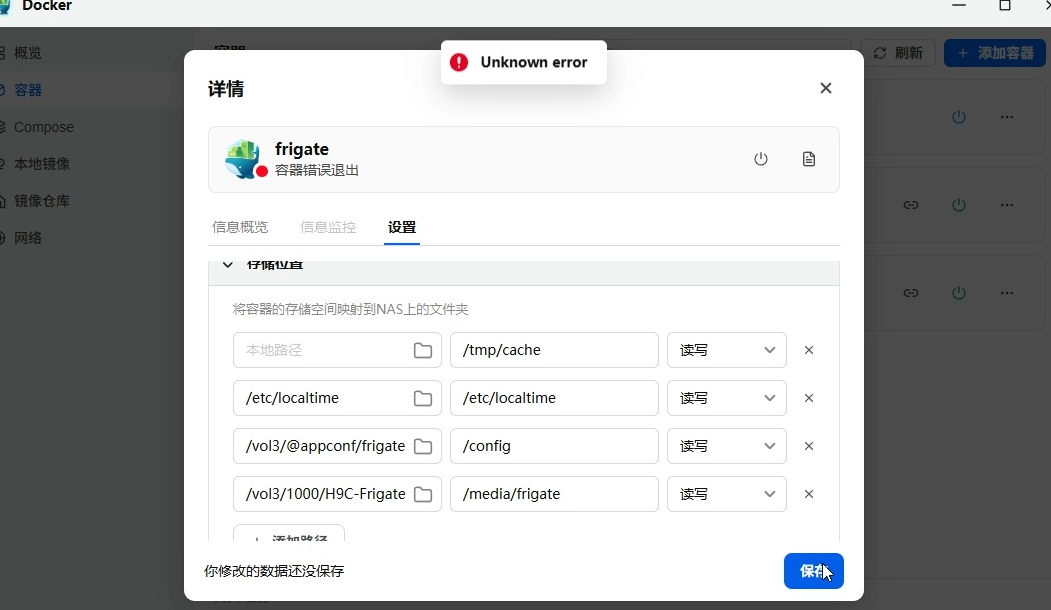The image size is (1051, 610).
Task: Click the frigate container whale image
Action: point(243,159)
